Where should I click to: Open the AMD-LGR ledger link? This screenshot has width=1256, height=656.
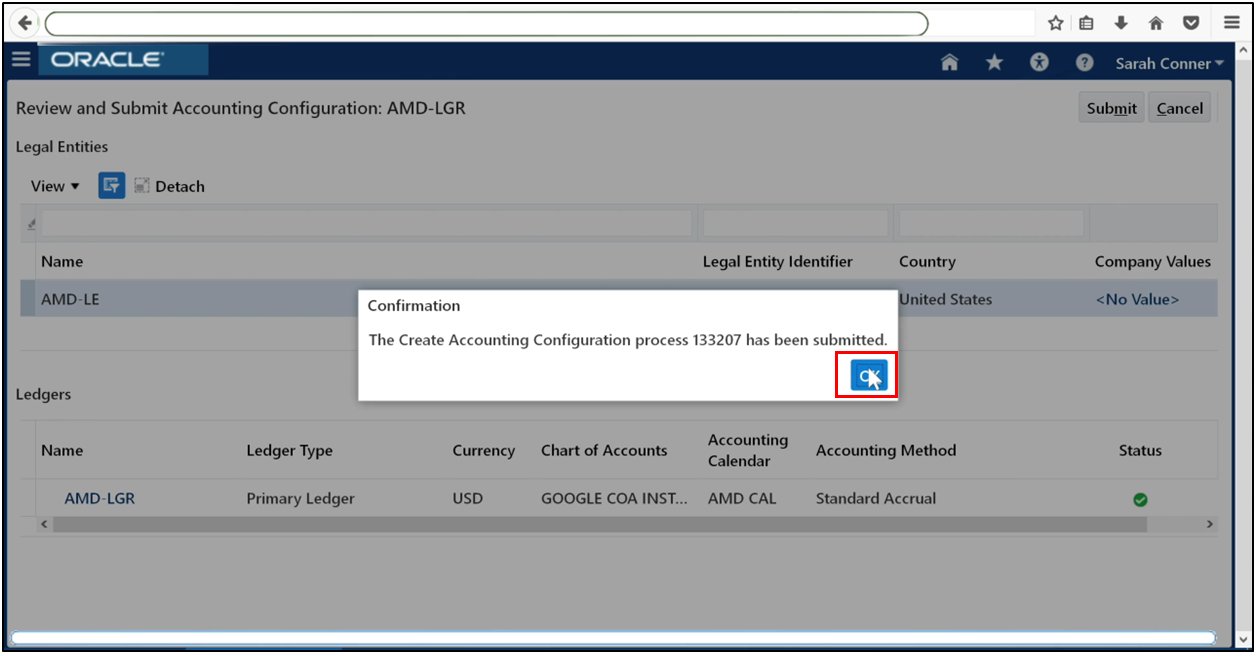pos(100,498)
